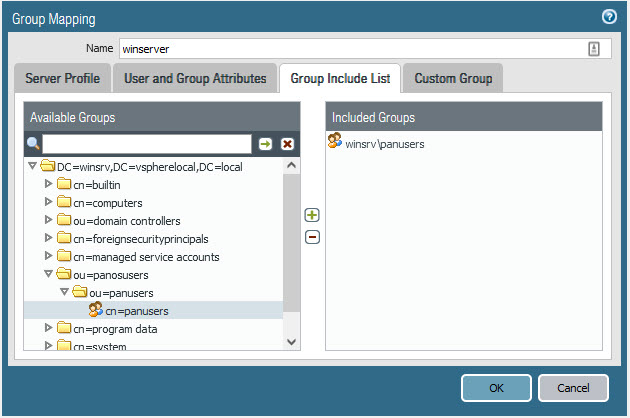Click the icon inside the Name field
Image resolution: width=630 pixels, height=418 pixels.
click(x=594, y=49)
